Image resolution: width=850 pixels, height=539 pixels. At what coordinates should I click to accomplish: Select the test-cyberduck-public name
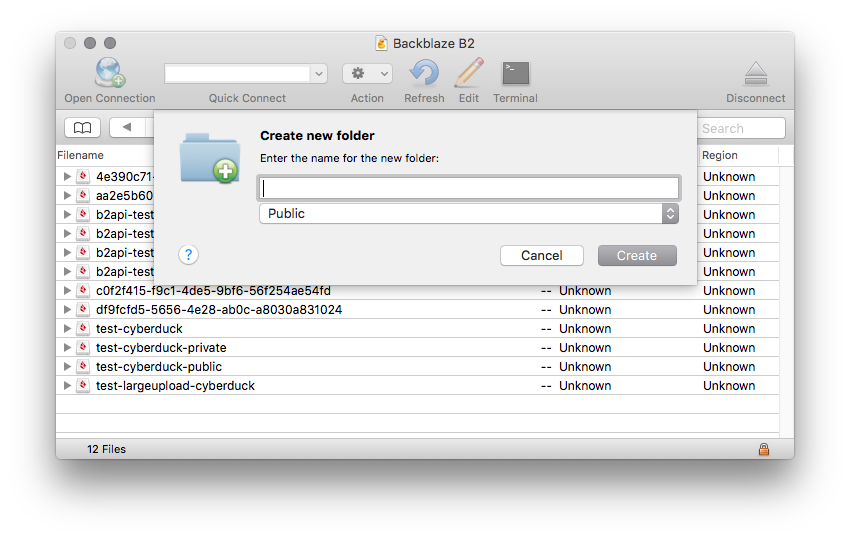click(159, 367)
